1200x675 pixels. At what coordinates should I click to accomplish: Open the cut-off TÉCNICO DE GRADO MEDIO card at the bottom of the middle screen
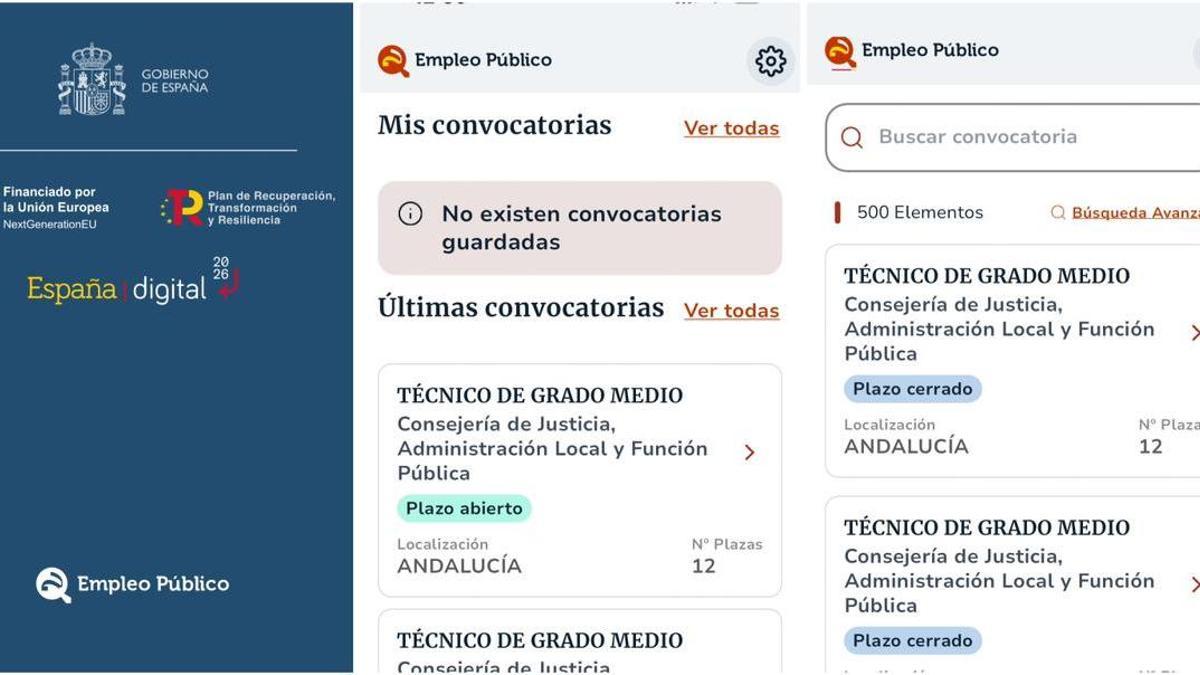pos(580,642)
